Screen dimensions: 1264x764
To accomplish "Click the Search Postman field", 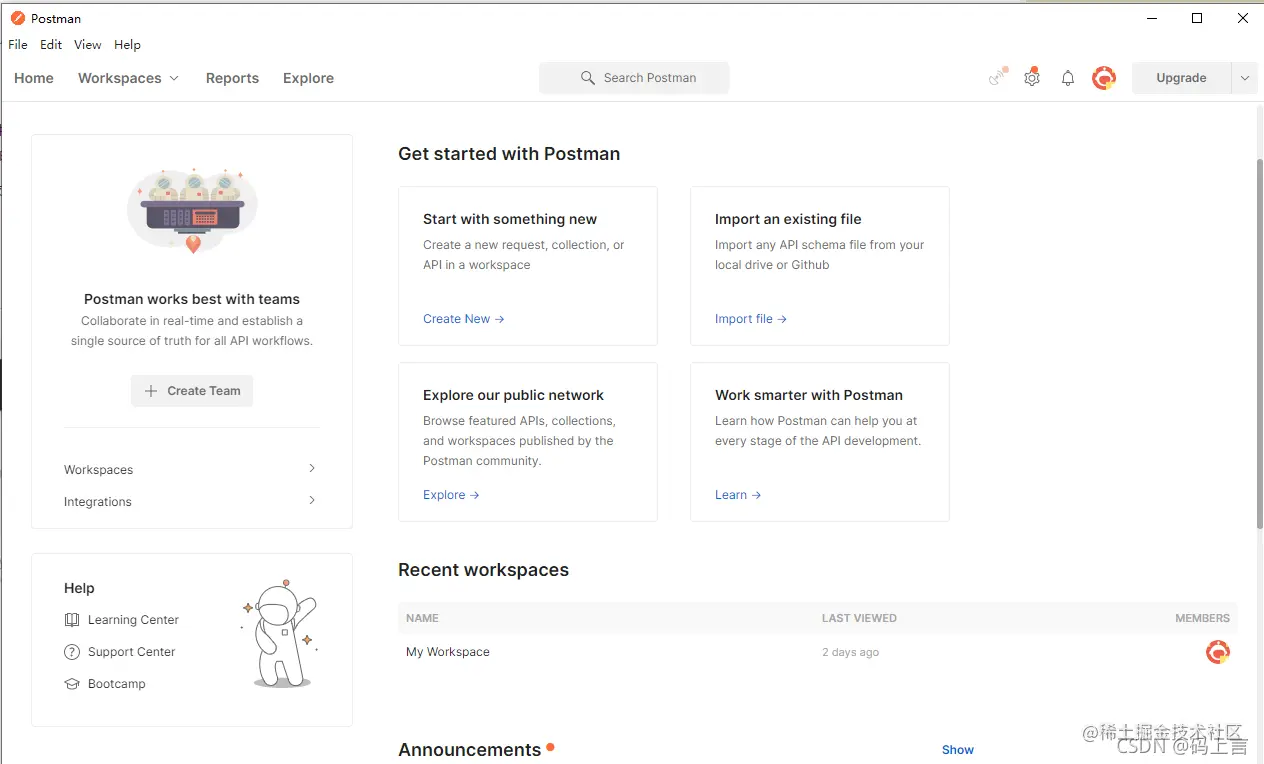I will [634, 78].
